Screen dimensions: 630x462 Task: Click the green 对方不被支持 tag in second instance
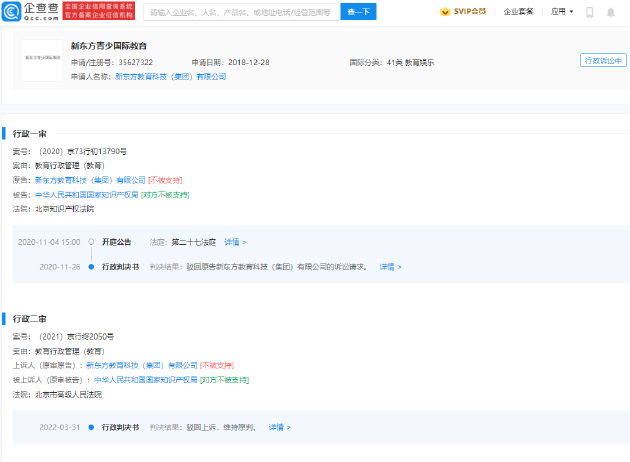[x=225, y=380]
